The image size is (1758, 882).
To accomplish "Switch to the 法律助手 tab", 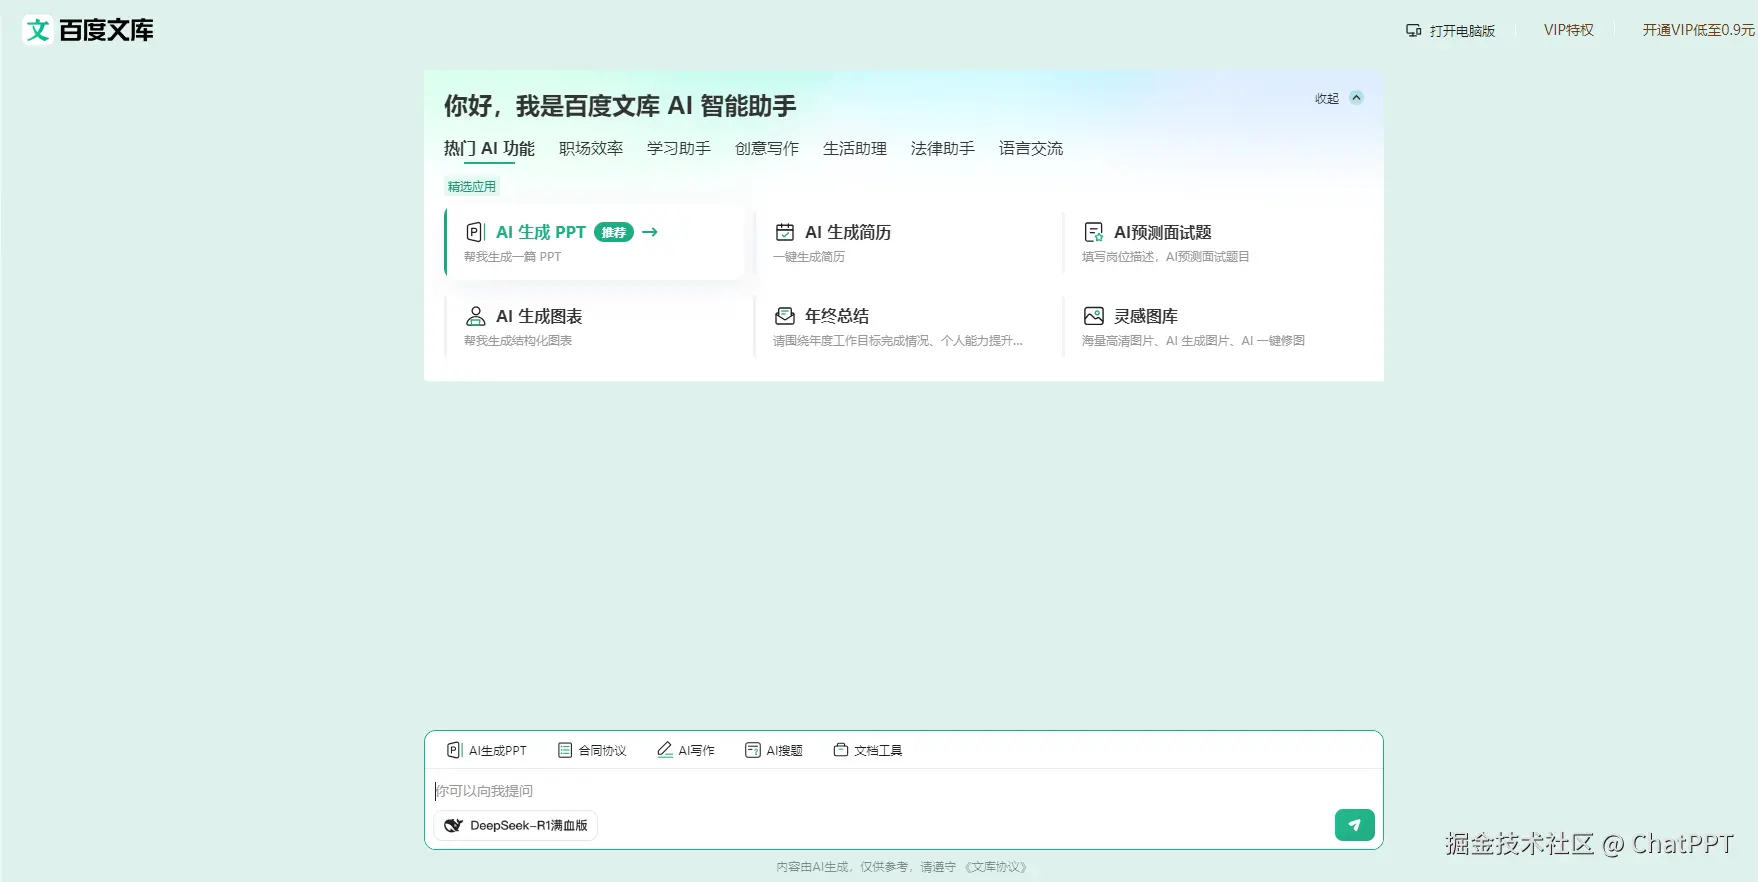I will point(943,149).
